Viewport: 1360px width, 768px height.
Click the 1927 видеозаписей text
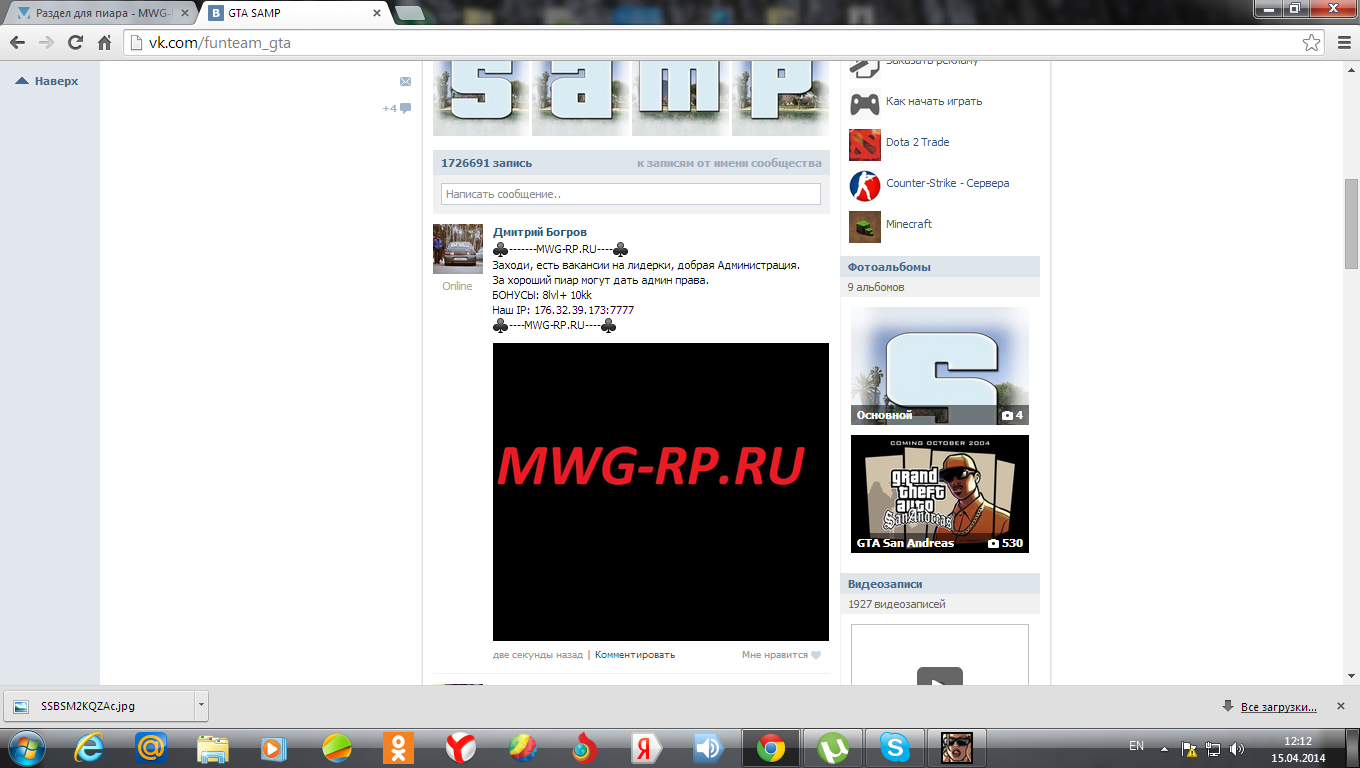(x=897, y=604)
